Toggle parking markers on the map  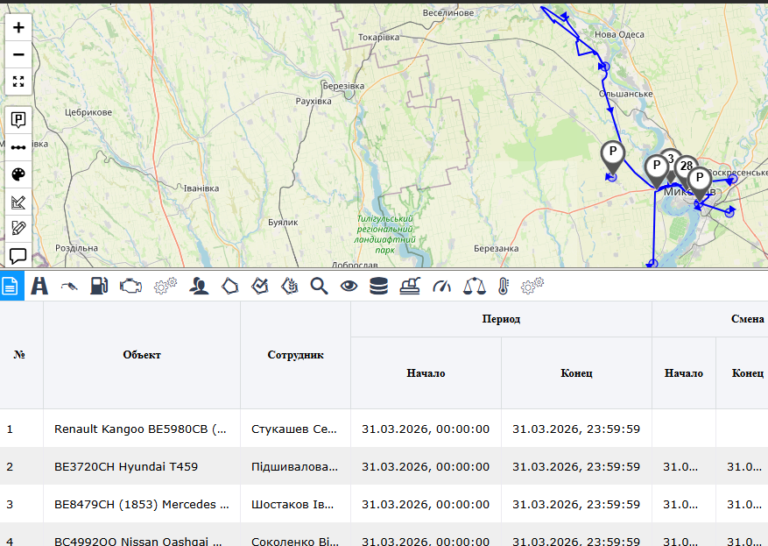click(x=18, y=120)
